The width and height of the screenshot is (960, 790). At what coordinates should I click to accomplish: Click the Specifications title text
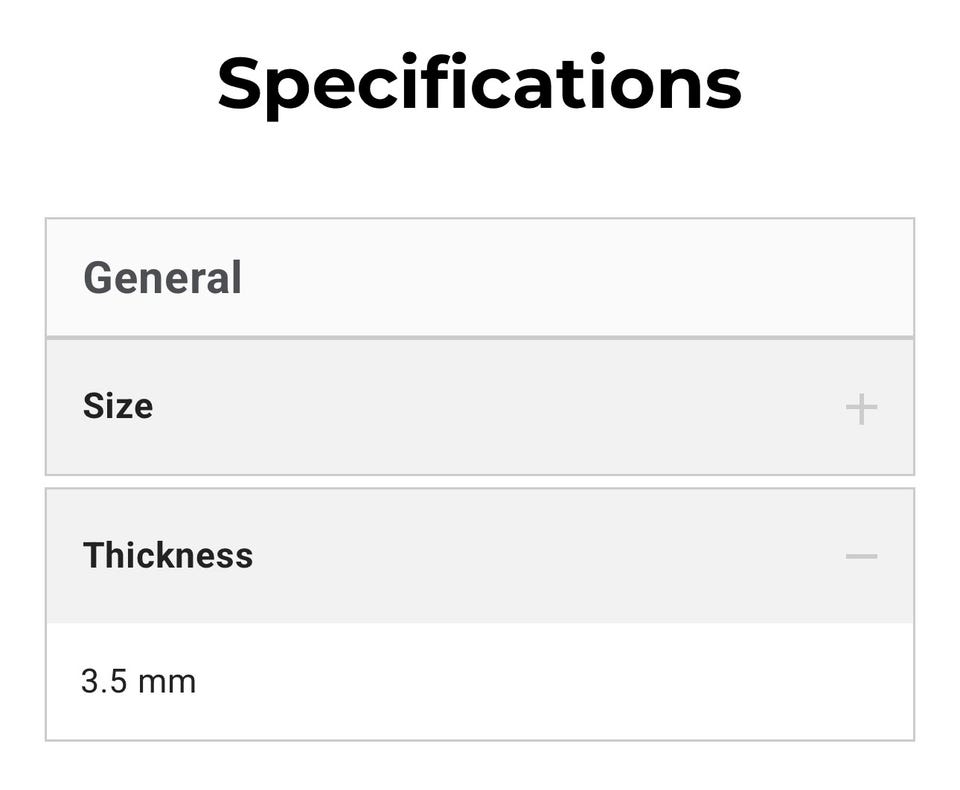tap(480, 84)
